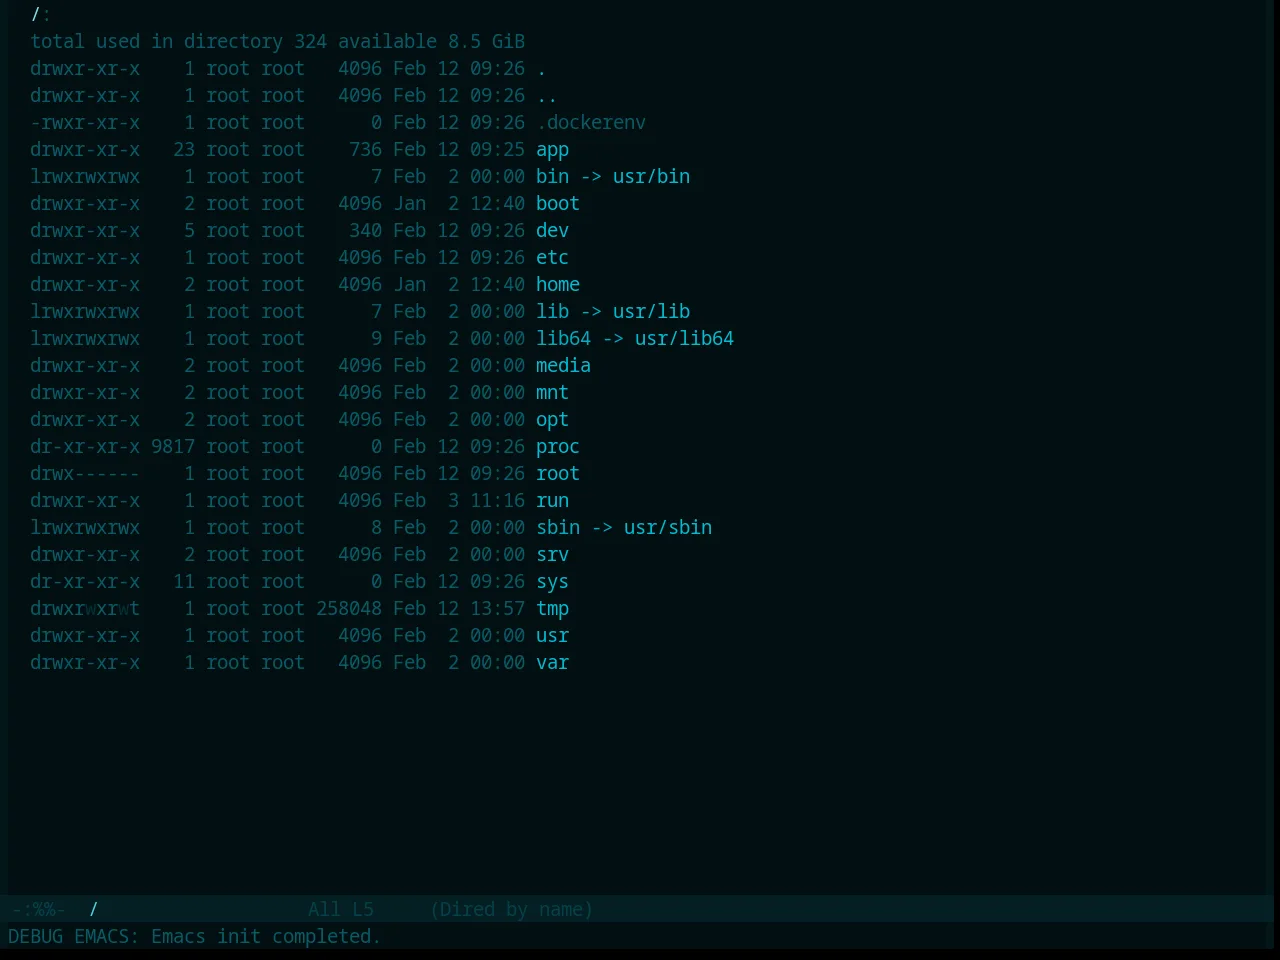This screenshot has height=960, width=1280.
Task: Click the '/:' directory header line
Action: pos(41,14)
